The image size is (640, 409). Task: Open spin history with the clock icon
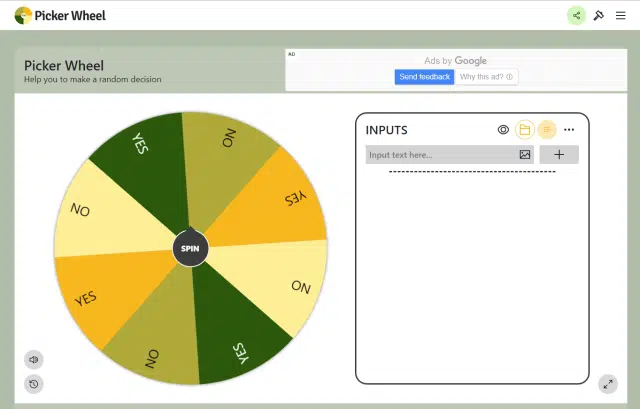coord(34,384)
